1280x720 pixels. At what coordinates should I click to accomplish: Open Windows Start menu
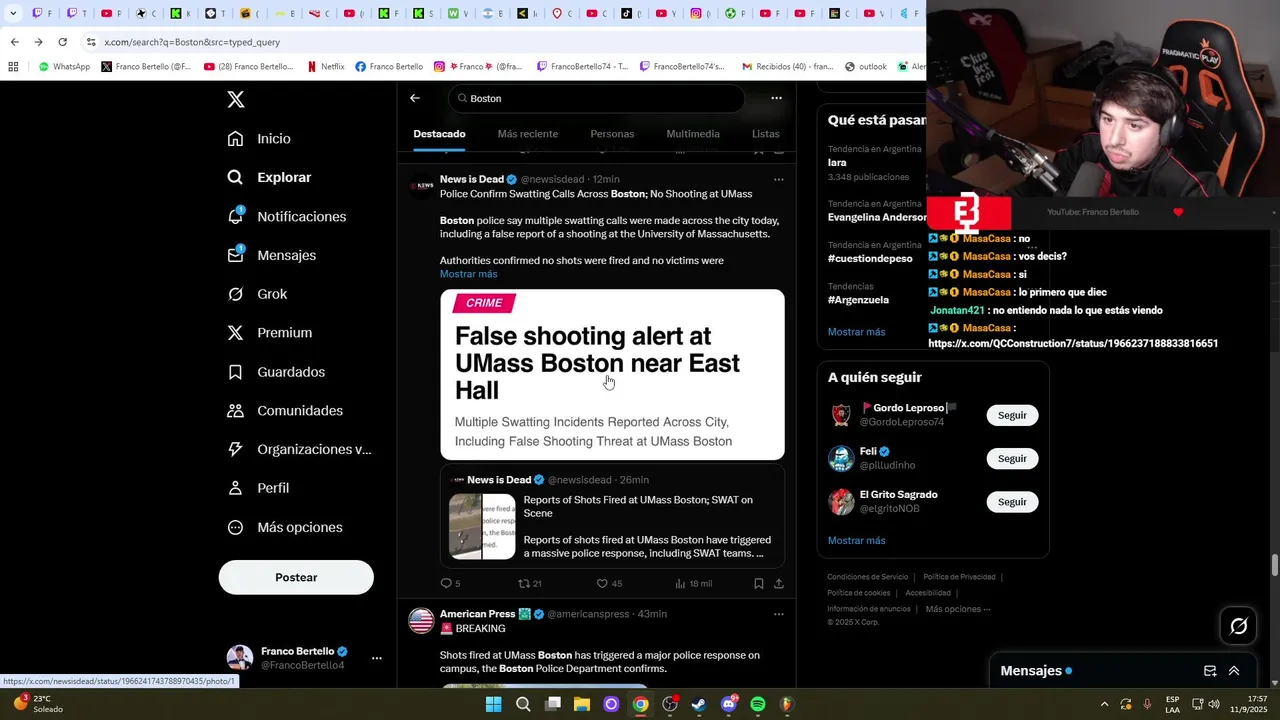[493, 704]
